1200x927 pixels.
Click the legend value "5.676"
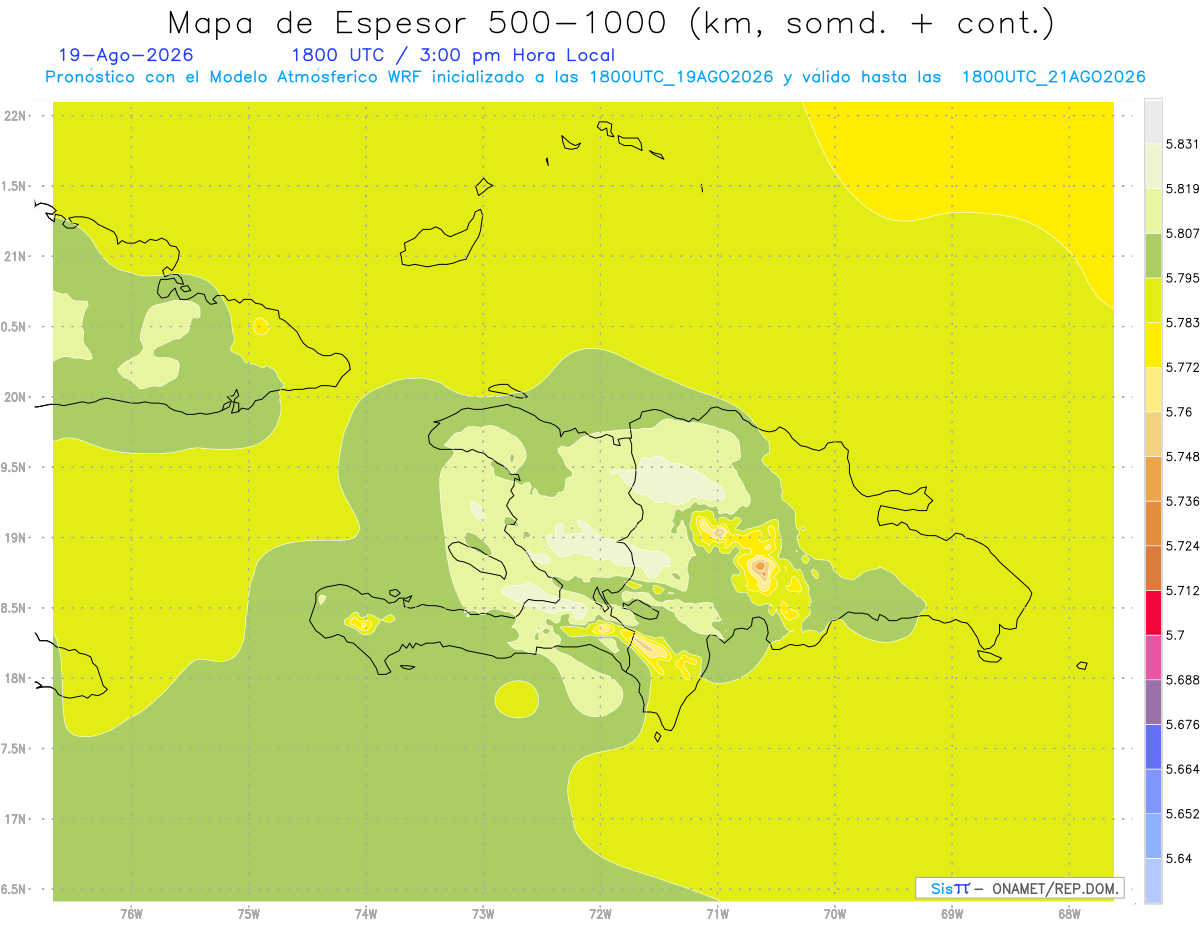pos(1183,724)
